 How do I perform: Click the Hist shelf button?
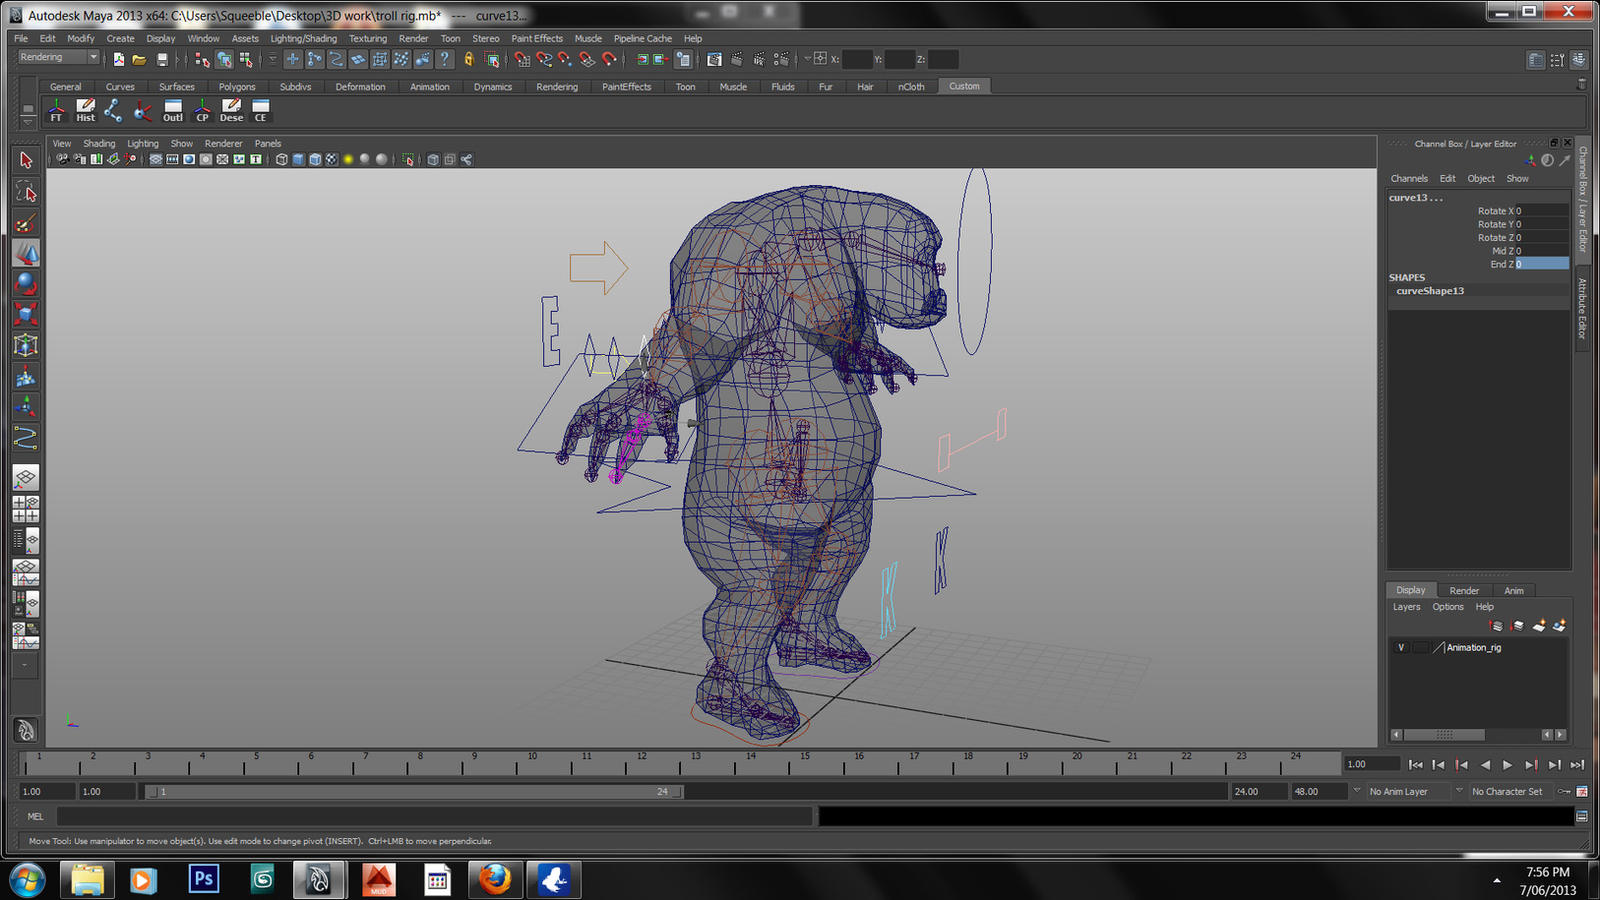point(86,110)
